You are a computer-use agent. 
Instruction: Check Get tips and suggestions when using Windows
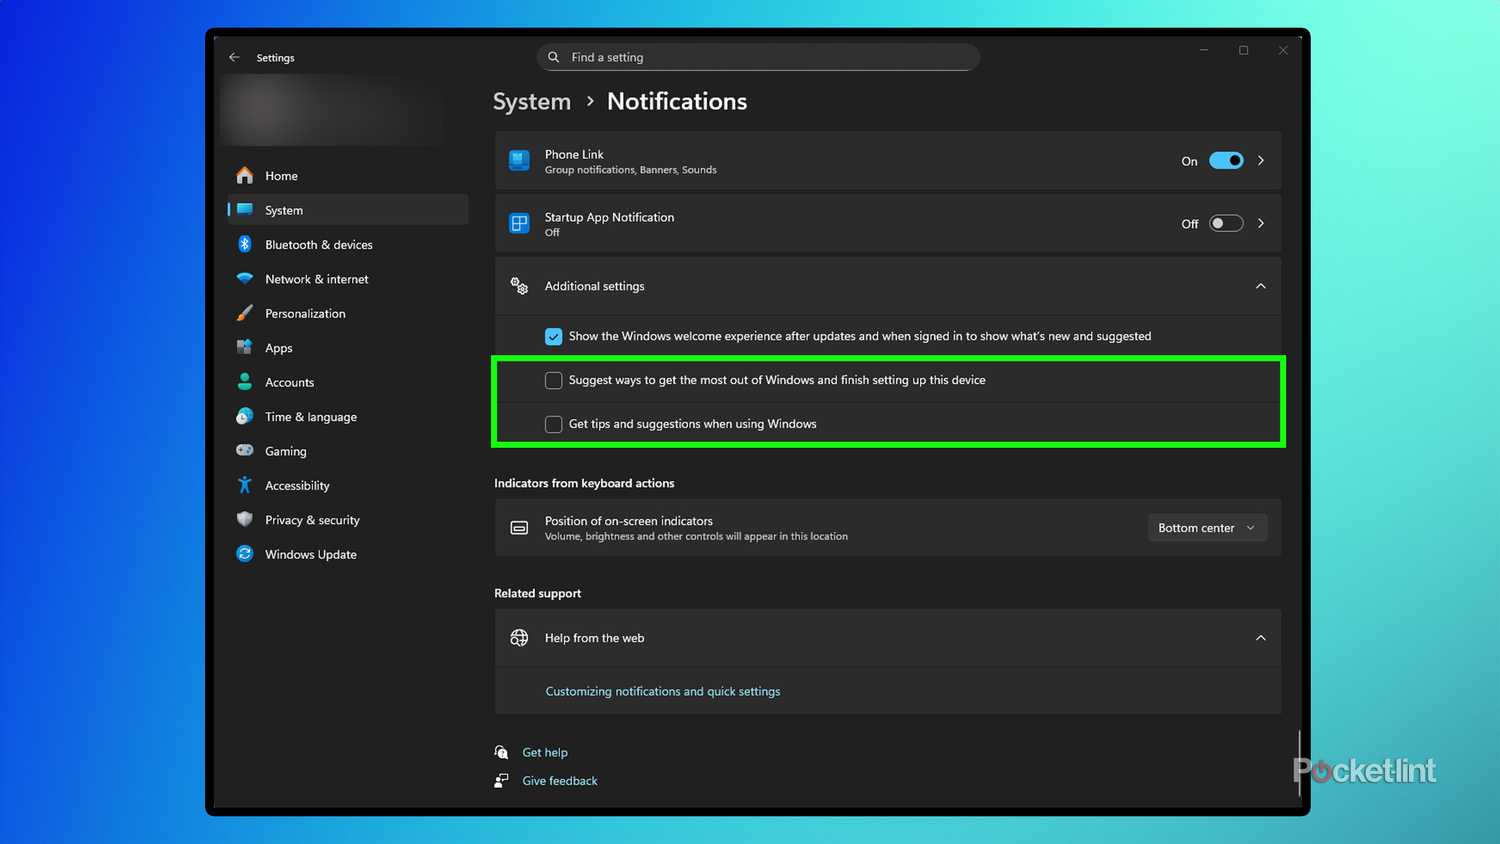pyautogui.click(x=553, y=424)
